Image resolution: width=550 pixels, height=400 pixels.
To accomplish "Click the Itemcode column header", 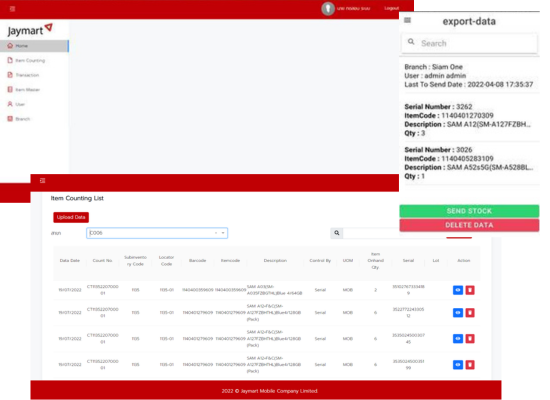I will point(230,261).
